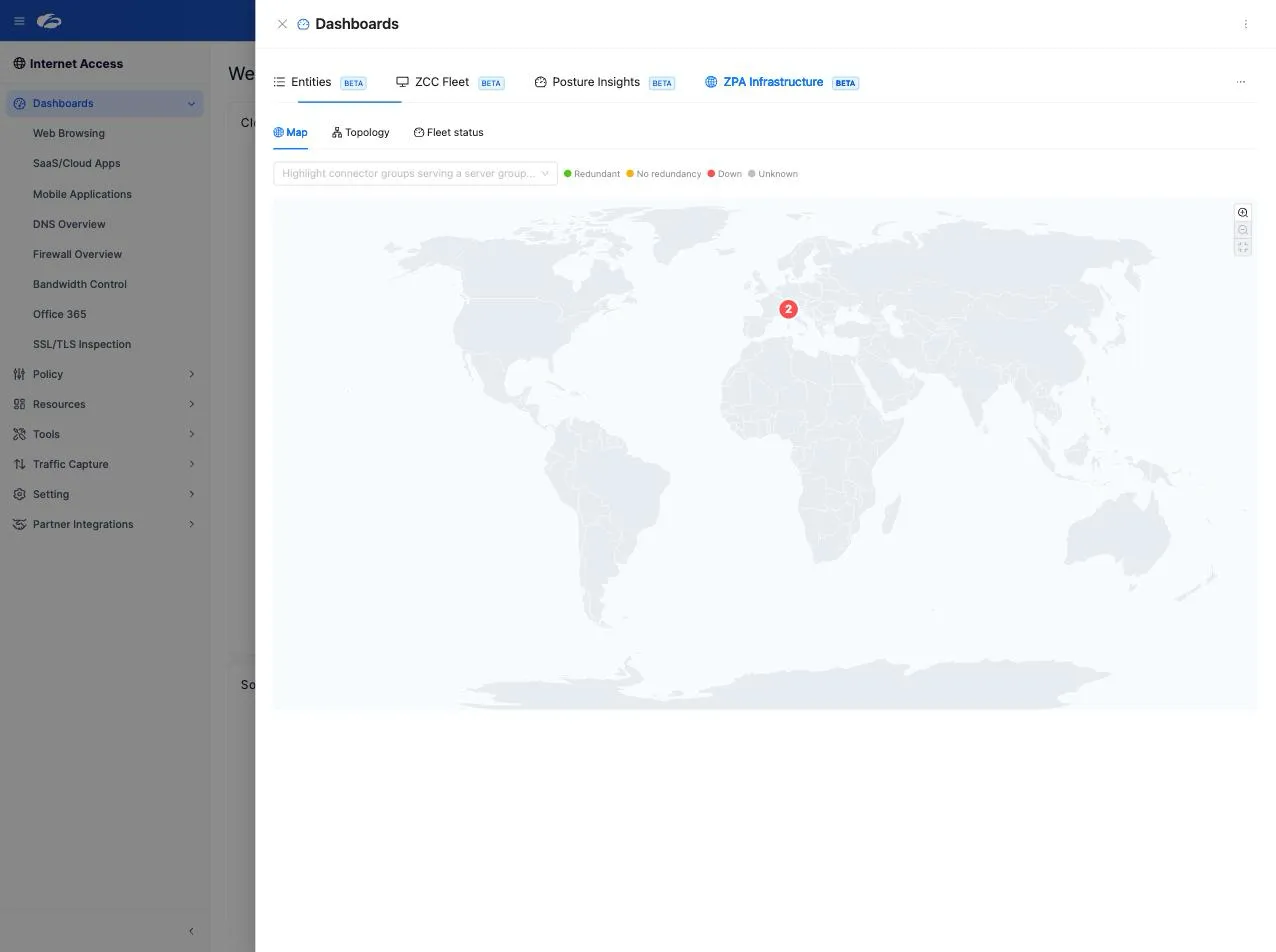Image resolution: width=1276 pixels, height=952 pixels.
Task: Expand the Traffic Capture menu chevron
Action: (x=191, y=464)
